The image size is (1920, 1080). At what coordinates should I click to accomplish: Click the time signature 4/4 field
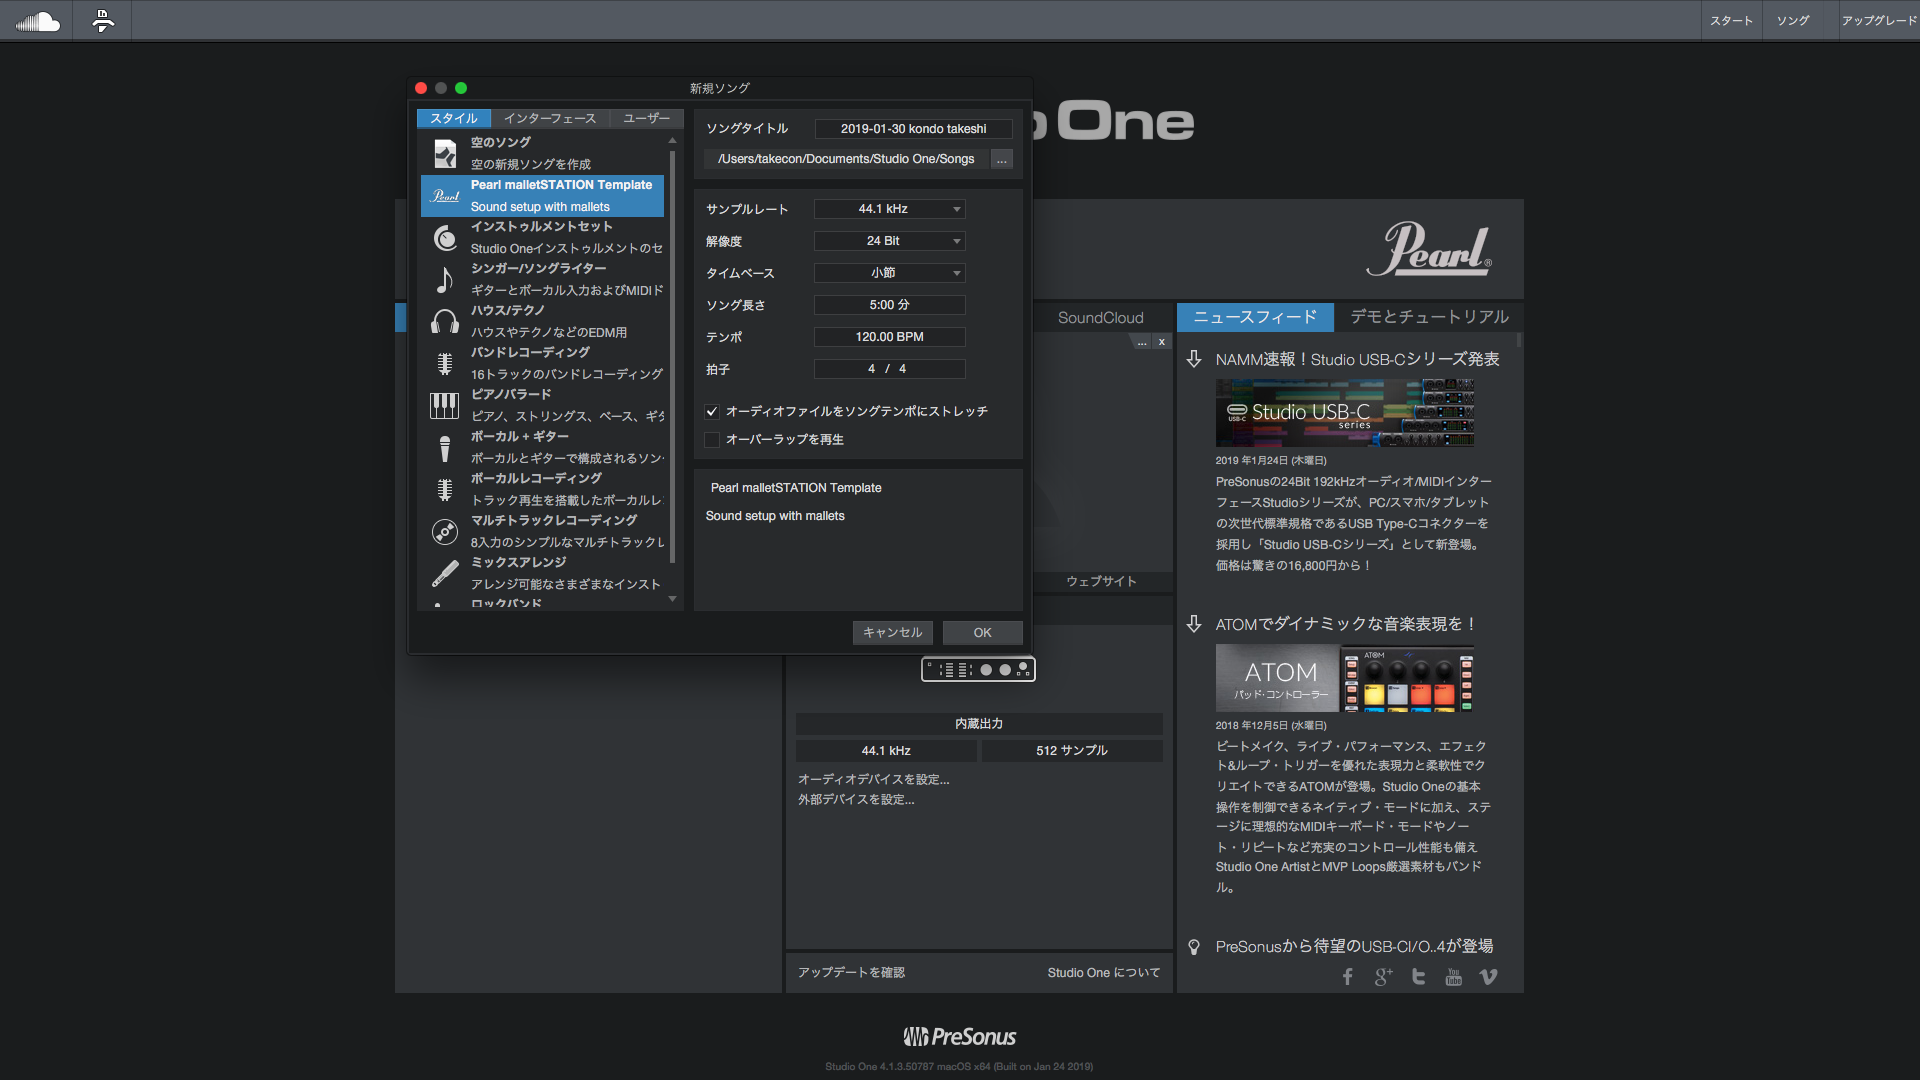(x=889, y=369)
